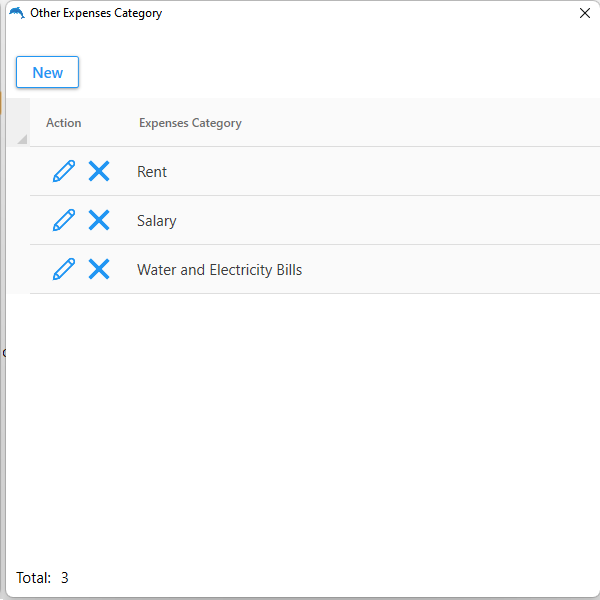Select the Water and Electricity row header
Viewport: 600px width, 600px height.
(x=18, y=269)
